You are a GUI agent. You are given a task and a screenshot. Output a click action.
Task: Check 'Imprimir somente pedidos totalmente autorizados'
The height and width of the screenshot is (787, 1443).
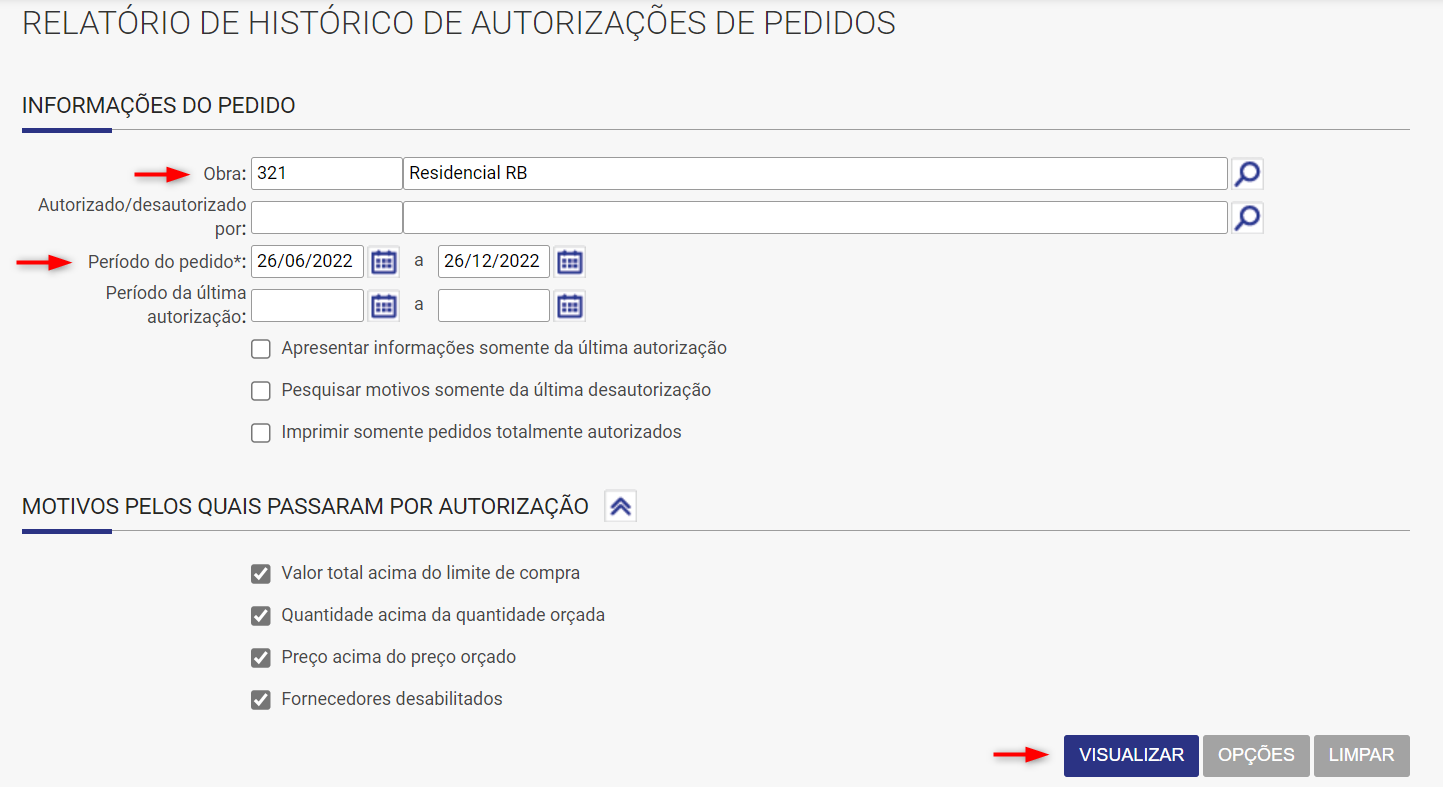coord(261,433)
